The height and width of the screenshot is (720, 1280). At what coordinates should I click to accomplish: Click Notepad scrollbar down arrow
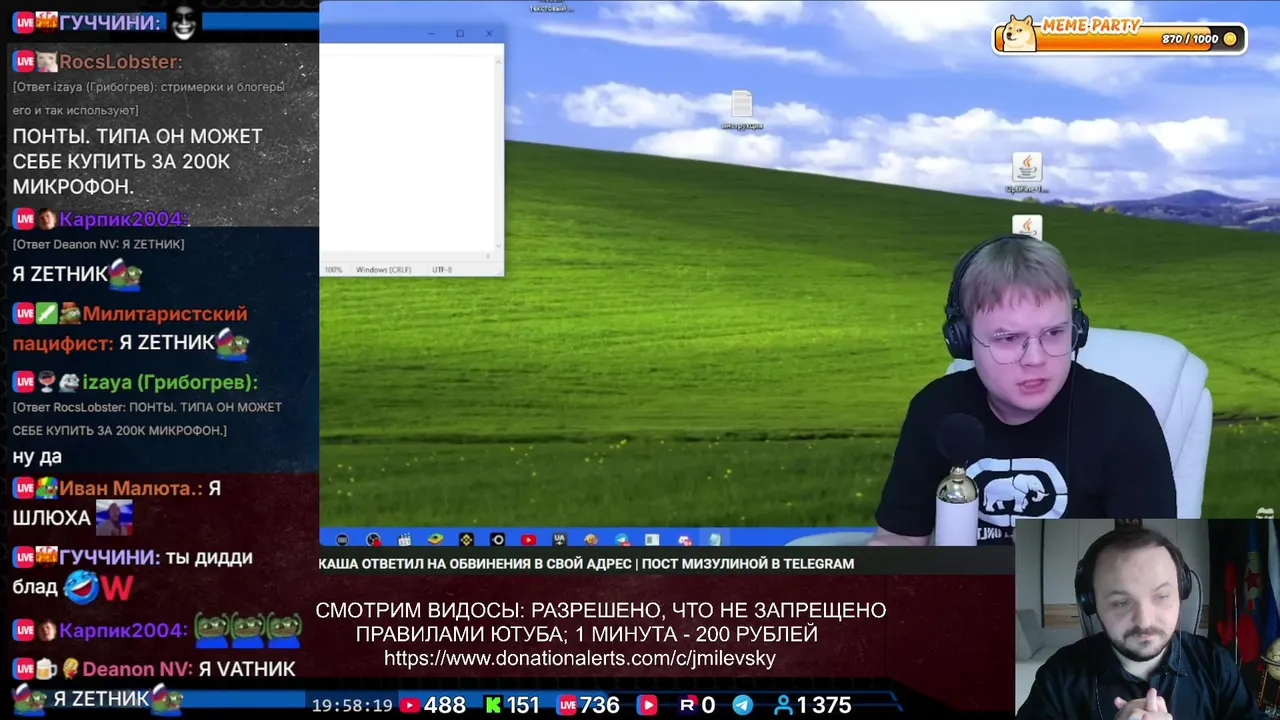(x=499, y=248)
